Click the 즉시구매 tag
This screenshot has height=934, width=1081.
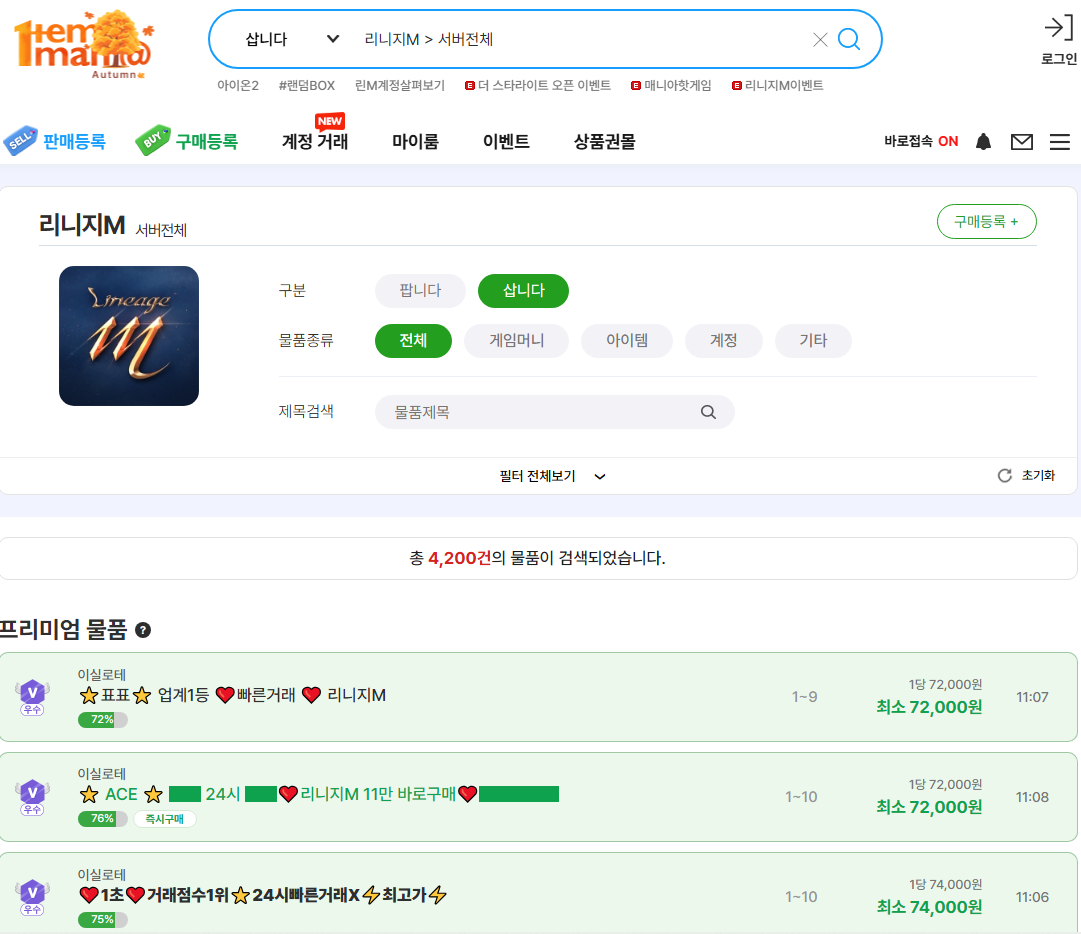click(x=165, y=819)
